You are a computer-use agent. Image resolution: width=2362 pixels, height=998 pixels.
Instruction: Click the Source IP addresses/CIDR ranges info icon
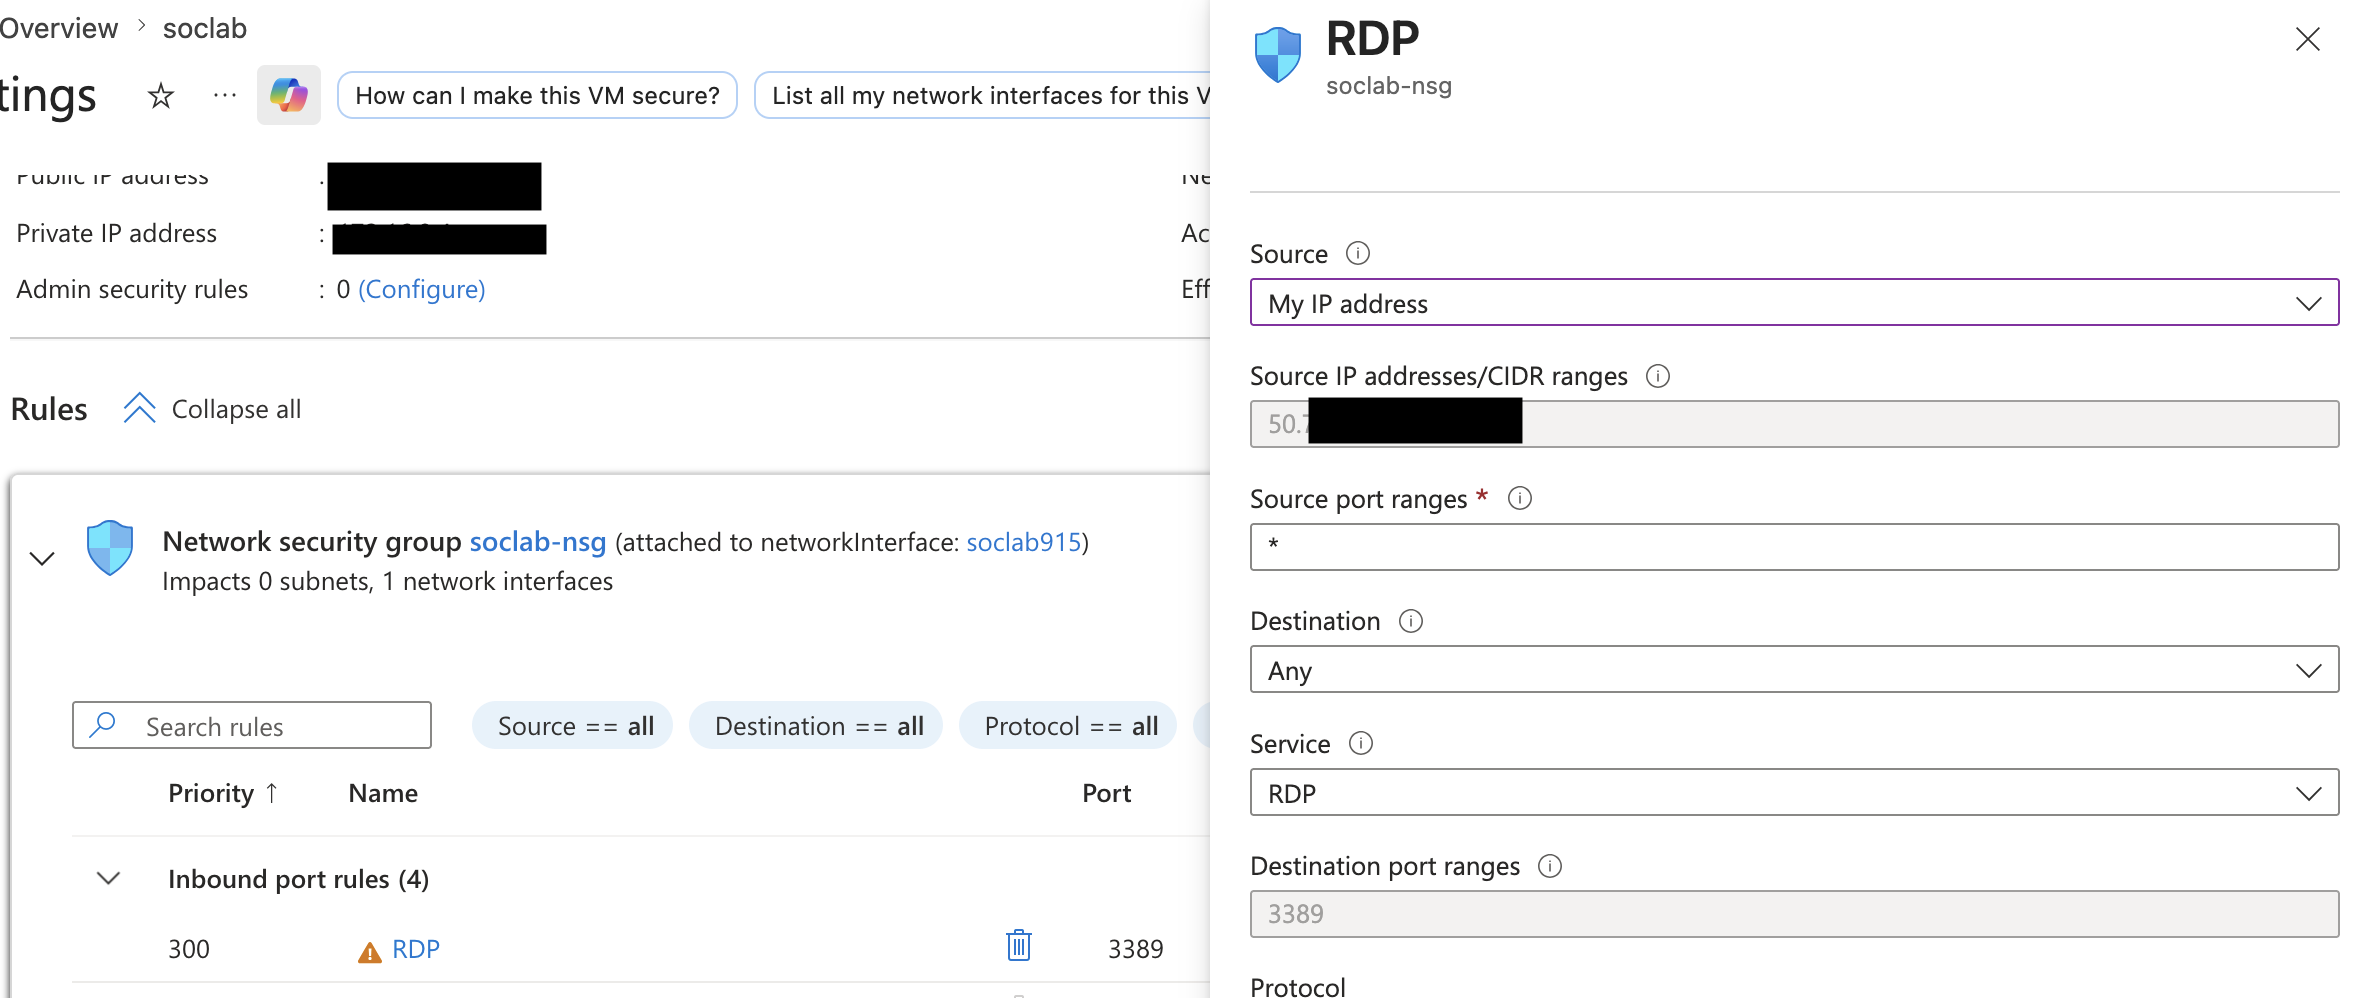coord(1658,376)
